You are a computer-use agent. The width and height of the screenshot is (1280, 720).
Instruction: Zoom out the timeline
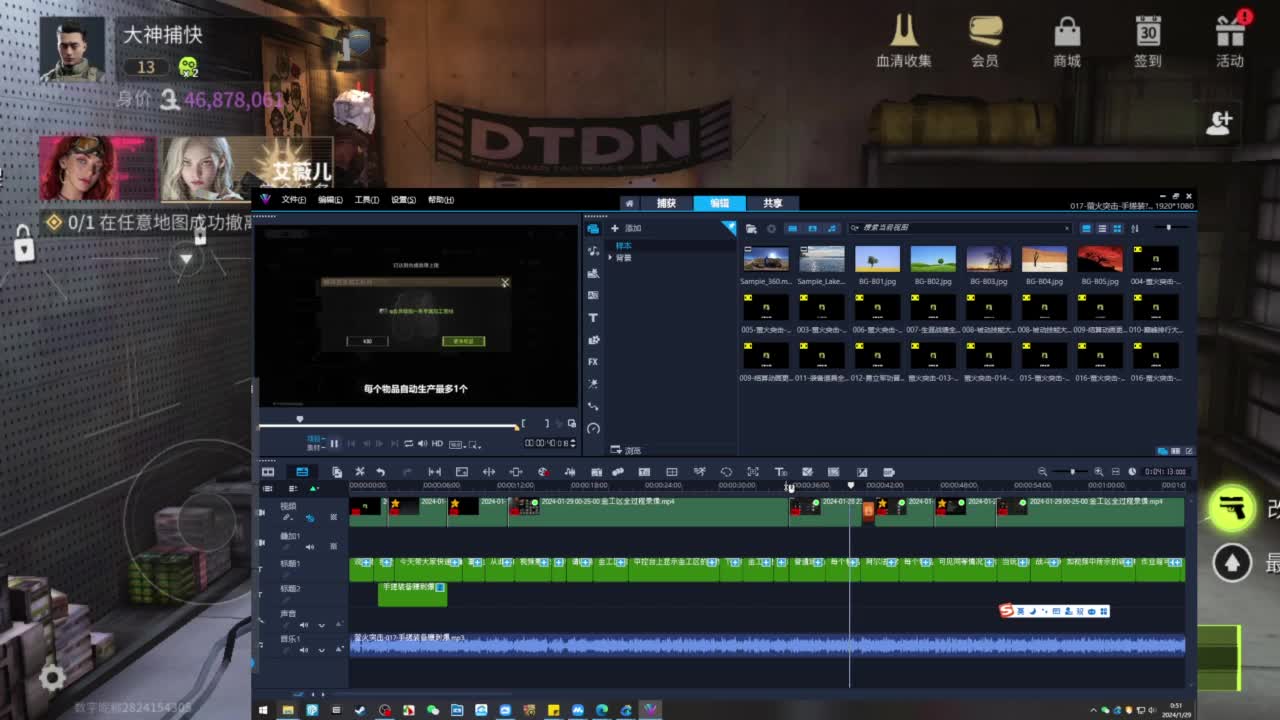(1042, 472)
